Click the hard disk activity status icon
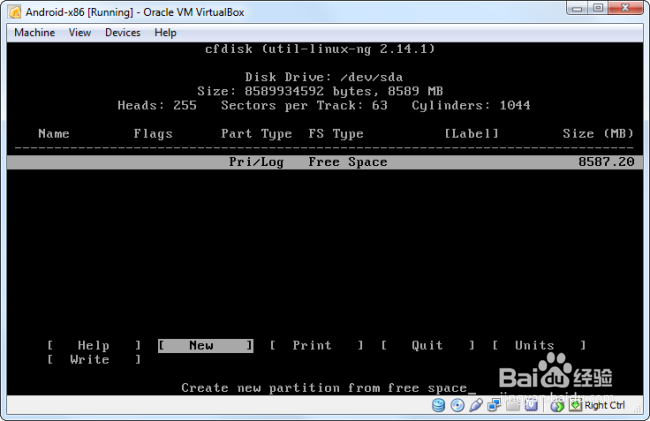The image size is (650, 421). click(x=438, y=405)
